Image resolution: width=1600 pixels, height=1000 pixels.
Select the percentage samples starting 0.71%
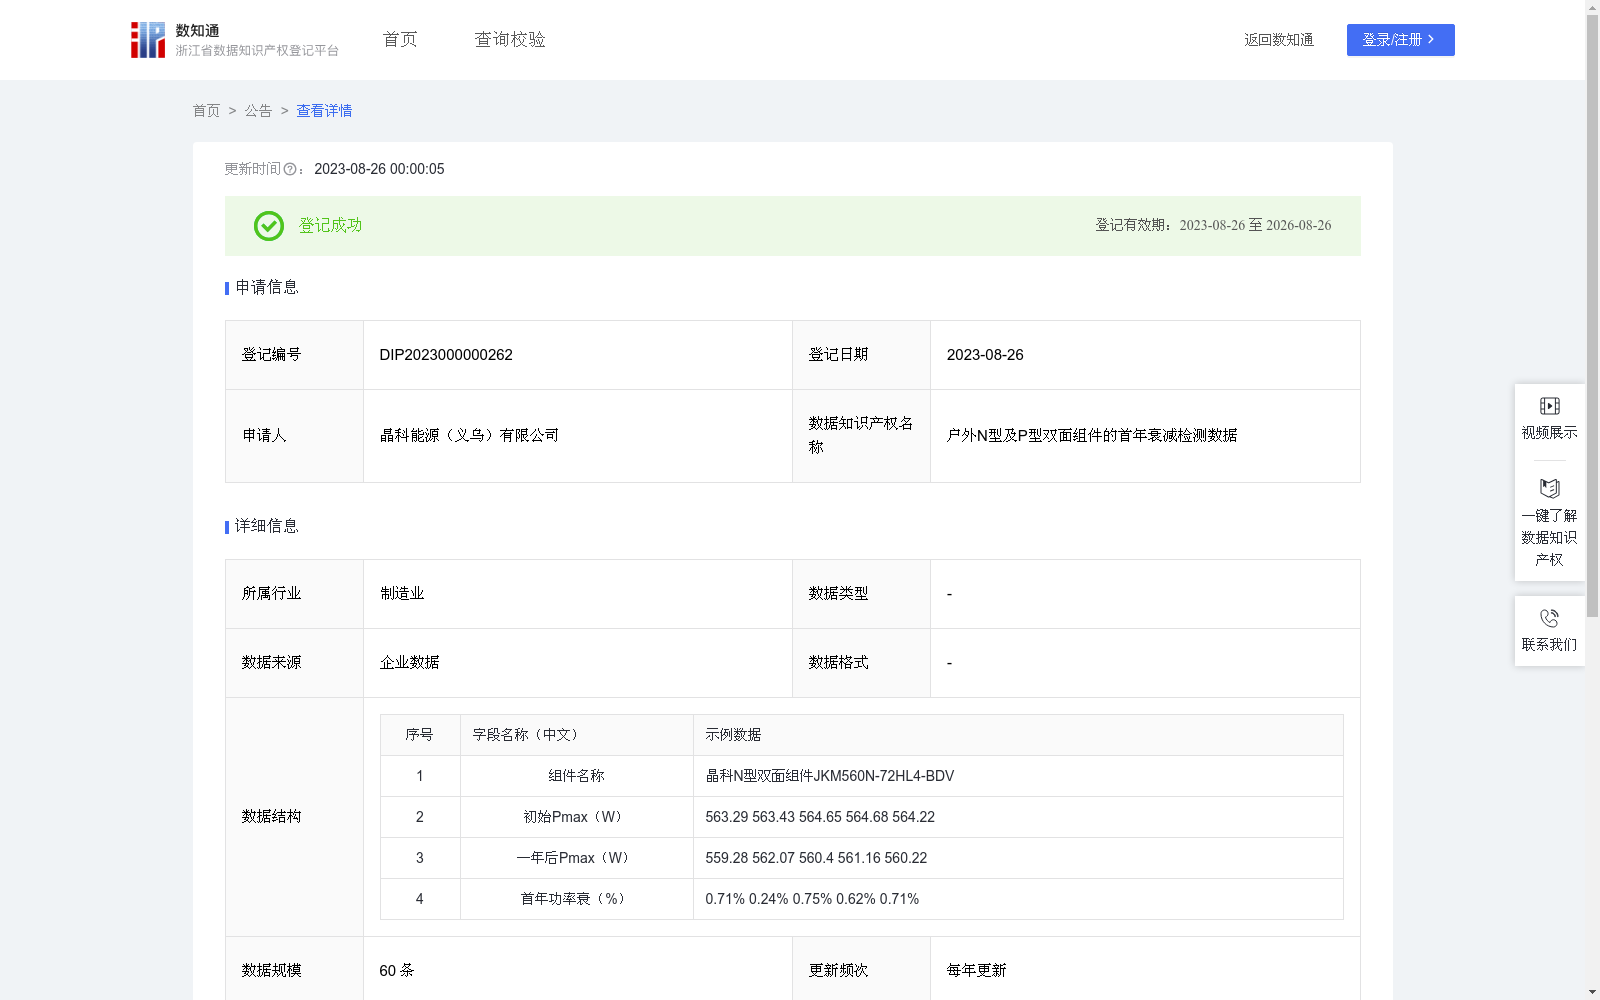[x=812, y=899]
